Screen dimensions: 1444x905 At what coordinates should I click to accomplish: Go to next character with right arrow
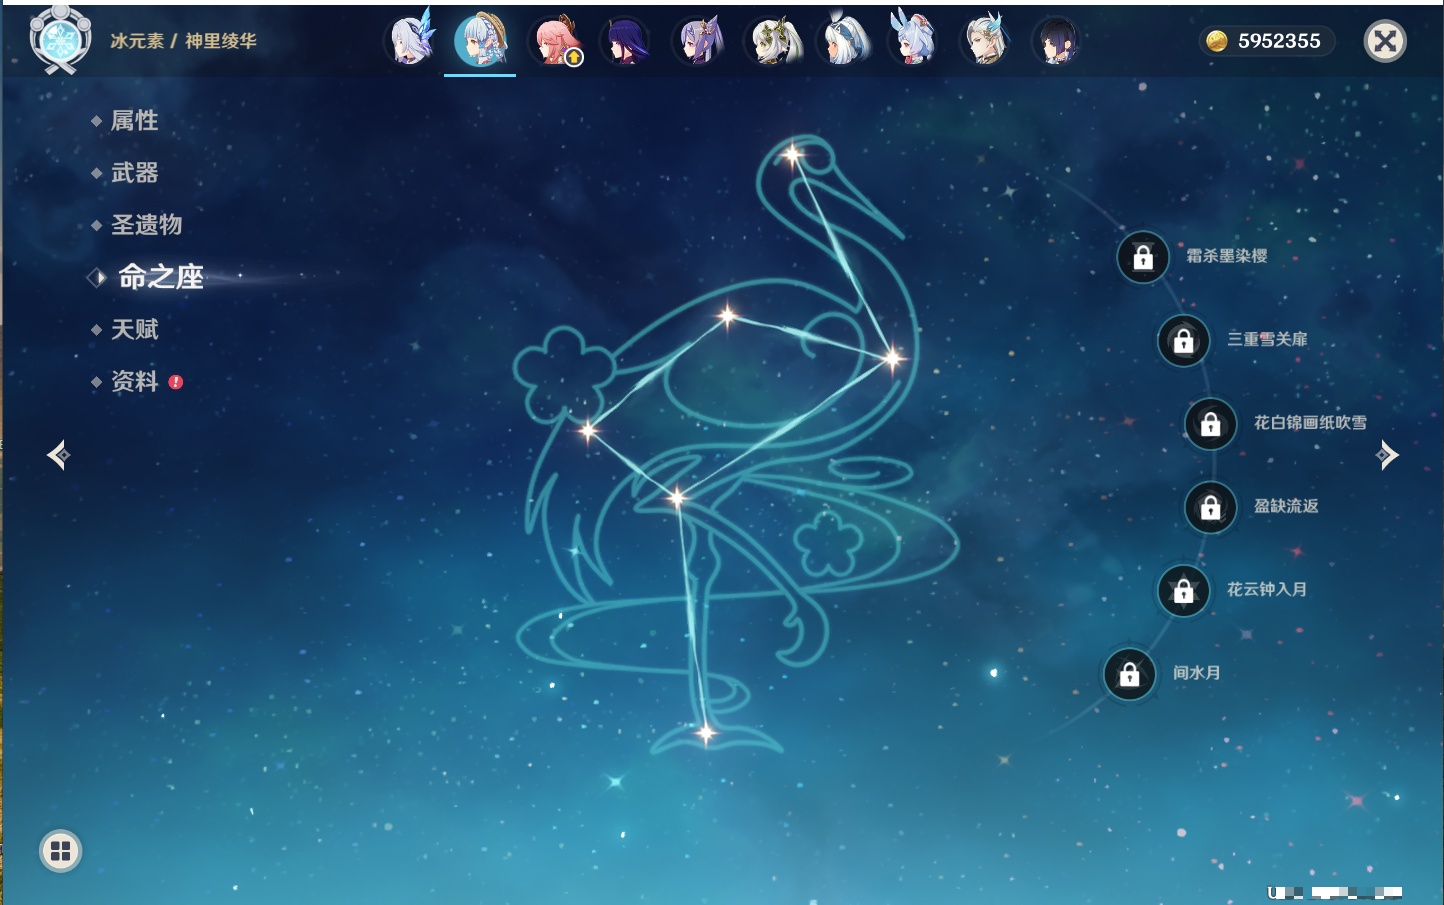(1387, 455)
